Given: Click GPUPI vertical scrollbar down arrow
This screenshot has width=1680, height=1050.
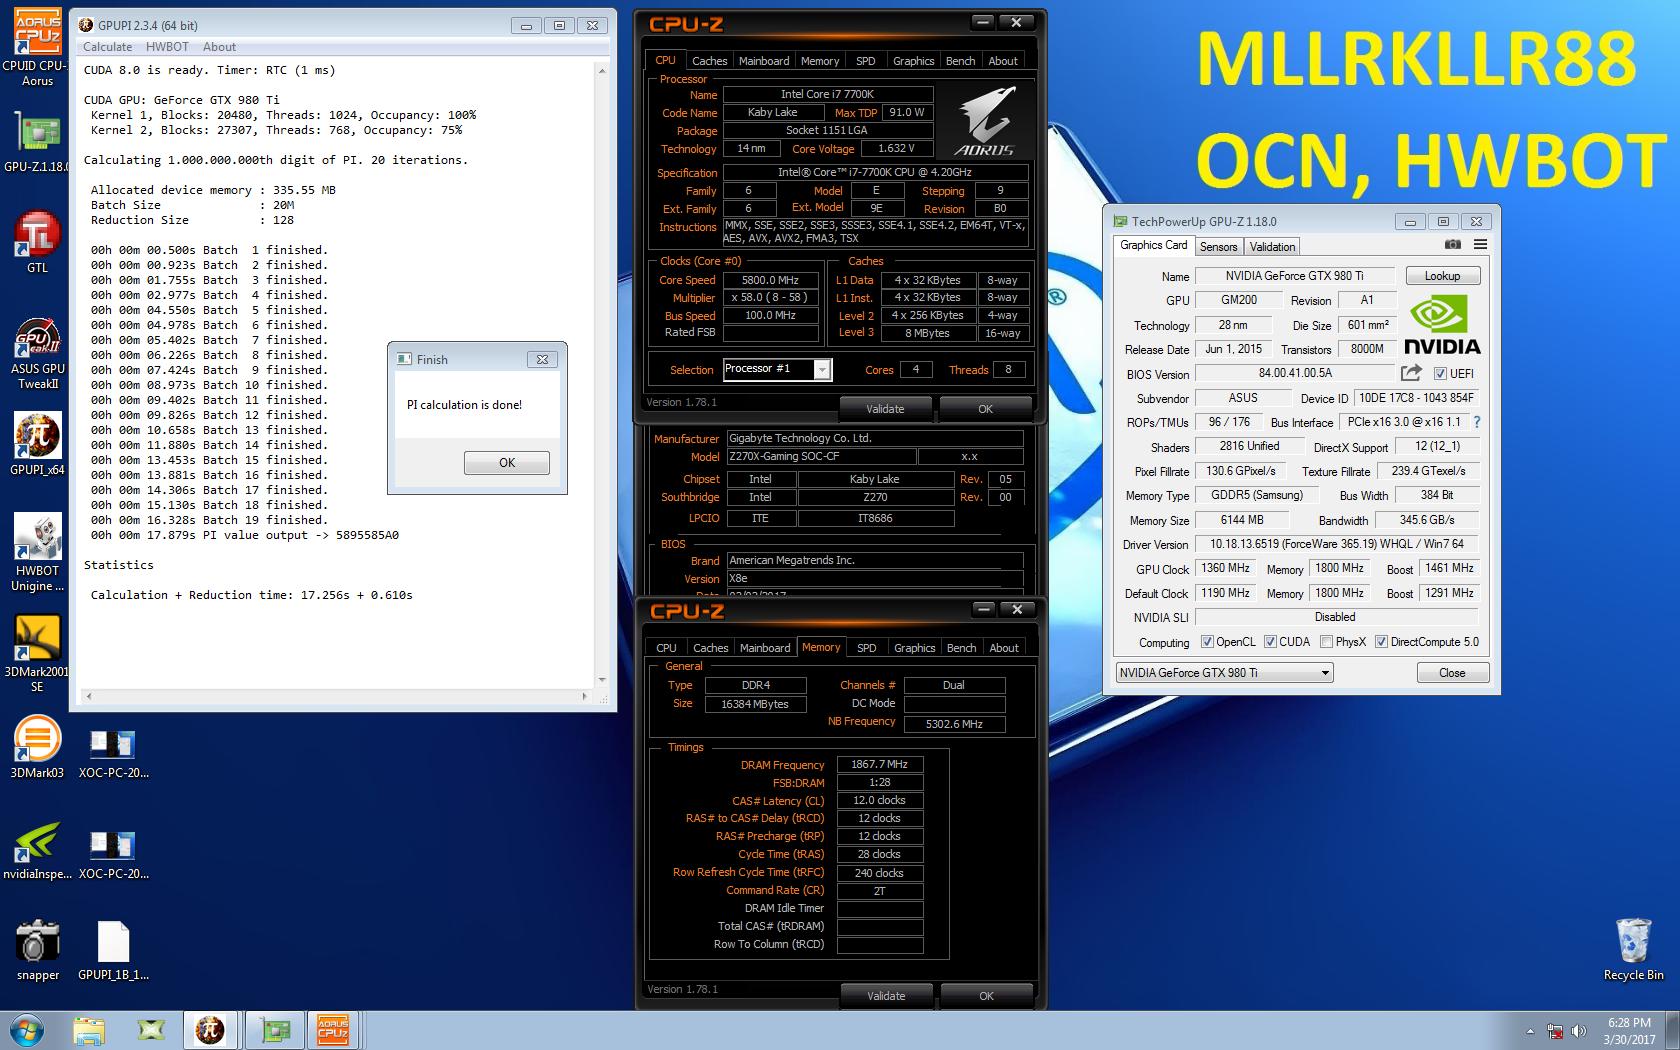Looking at the screenshot, I should click(x=602, y=680).
